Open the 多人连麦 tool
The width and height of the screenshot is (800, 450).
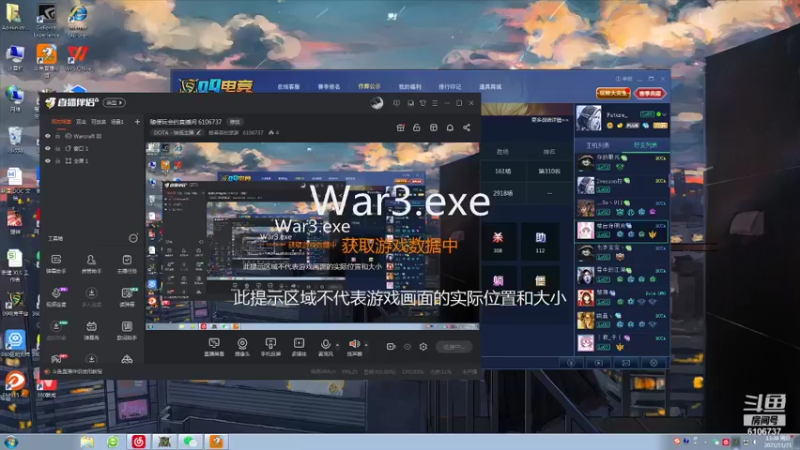[x=91, y=297]
